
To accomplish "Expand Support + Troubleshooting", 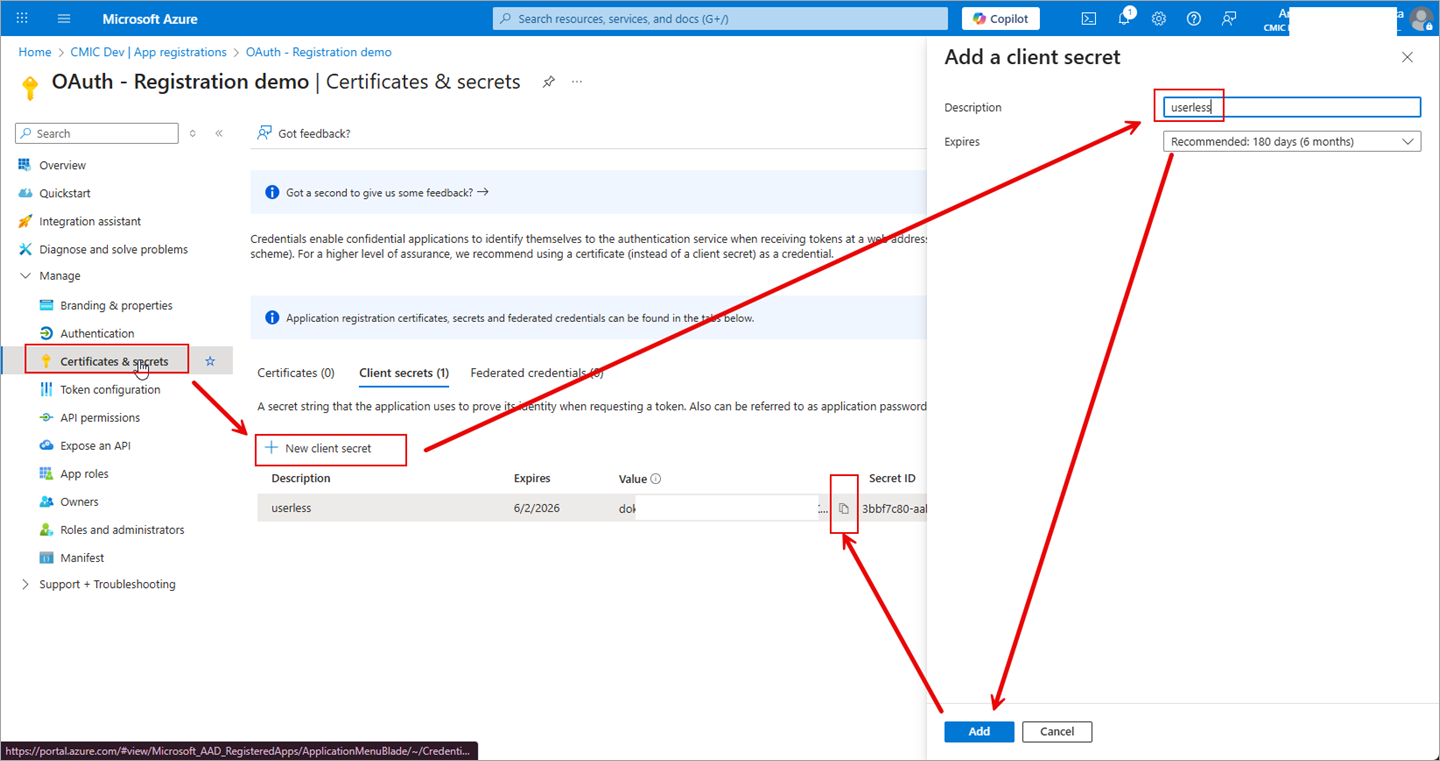I will pos(24,583).
